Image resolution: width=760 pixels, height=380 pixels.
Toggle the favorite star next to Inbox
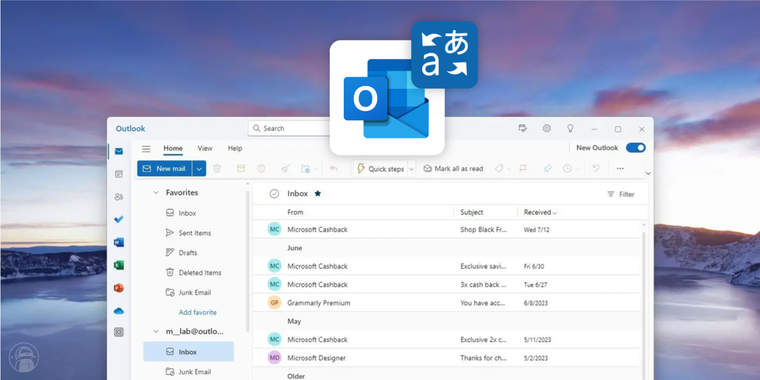tap(317, 193)
